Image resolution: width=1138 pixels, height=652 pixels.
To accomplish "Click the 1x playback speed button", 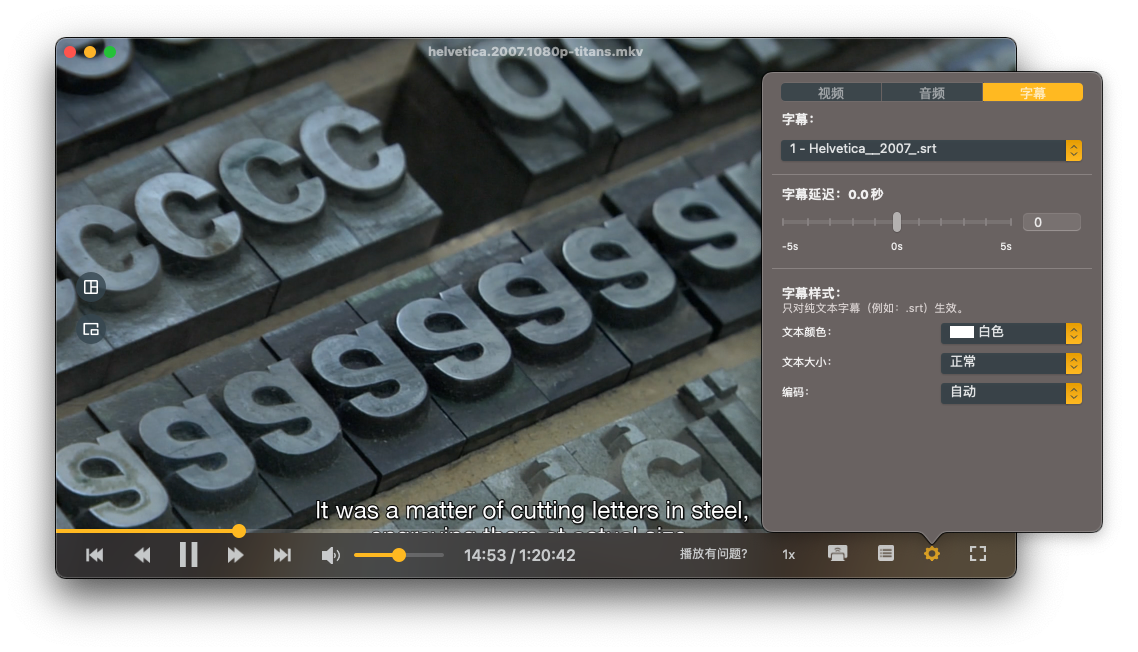I will click(x=789, y=554).
